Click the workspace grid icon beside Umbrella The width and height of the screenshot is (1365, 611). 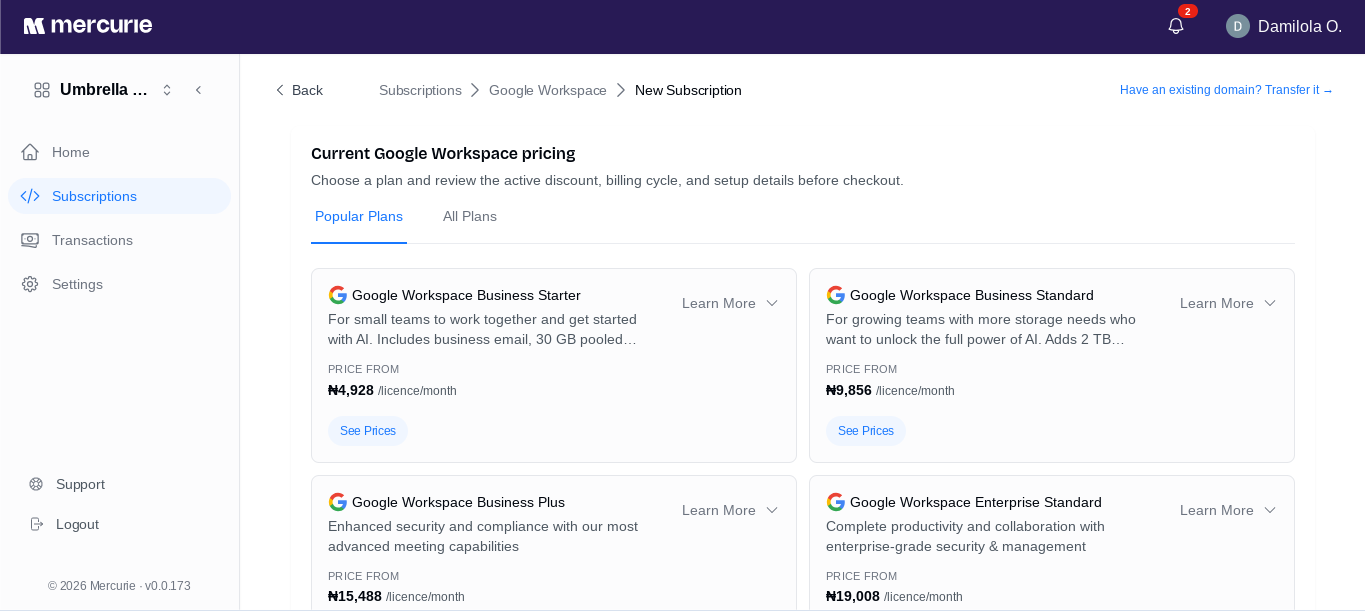click(x=42, y=90)
